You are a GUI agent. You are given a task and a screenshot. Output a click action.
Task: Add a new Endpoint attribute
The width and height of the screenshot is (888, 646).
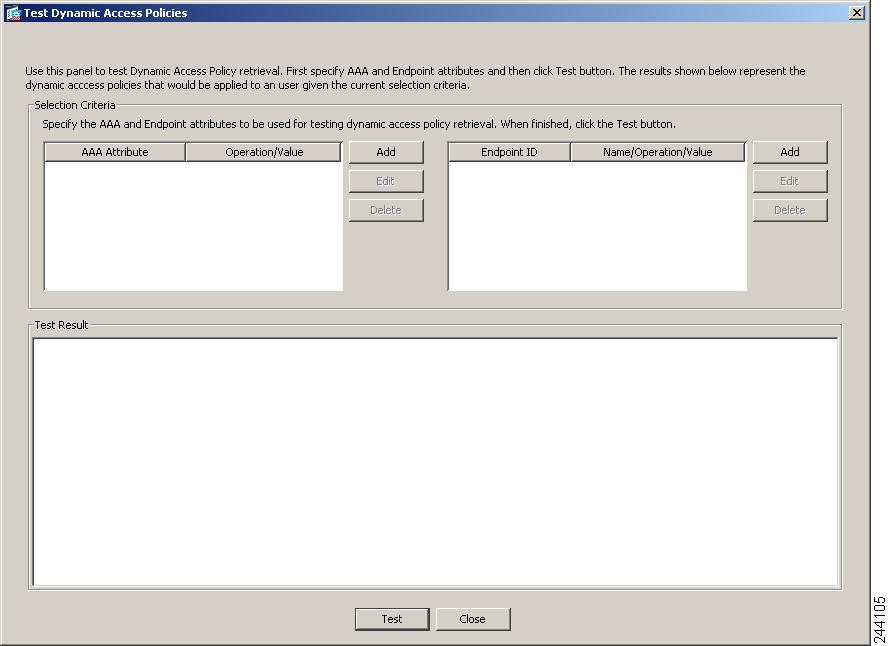(x=789, y=152)
